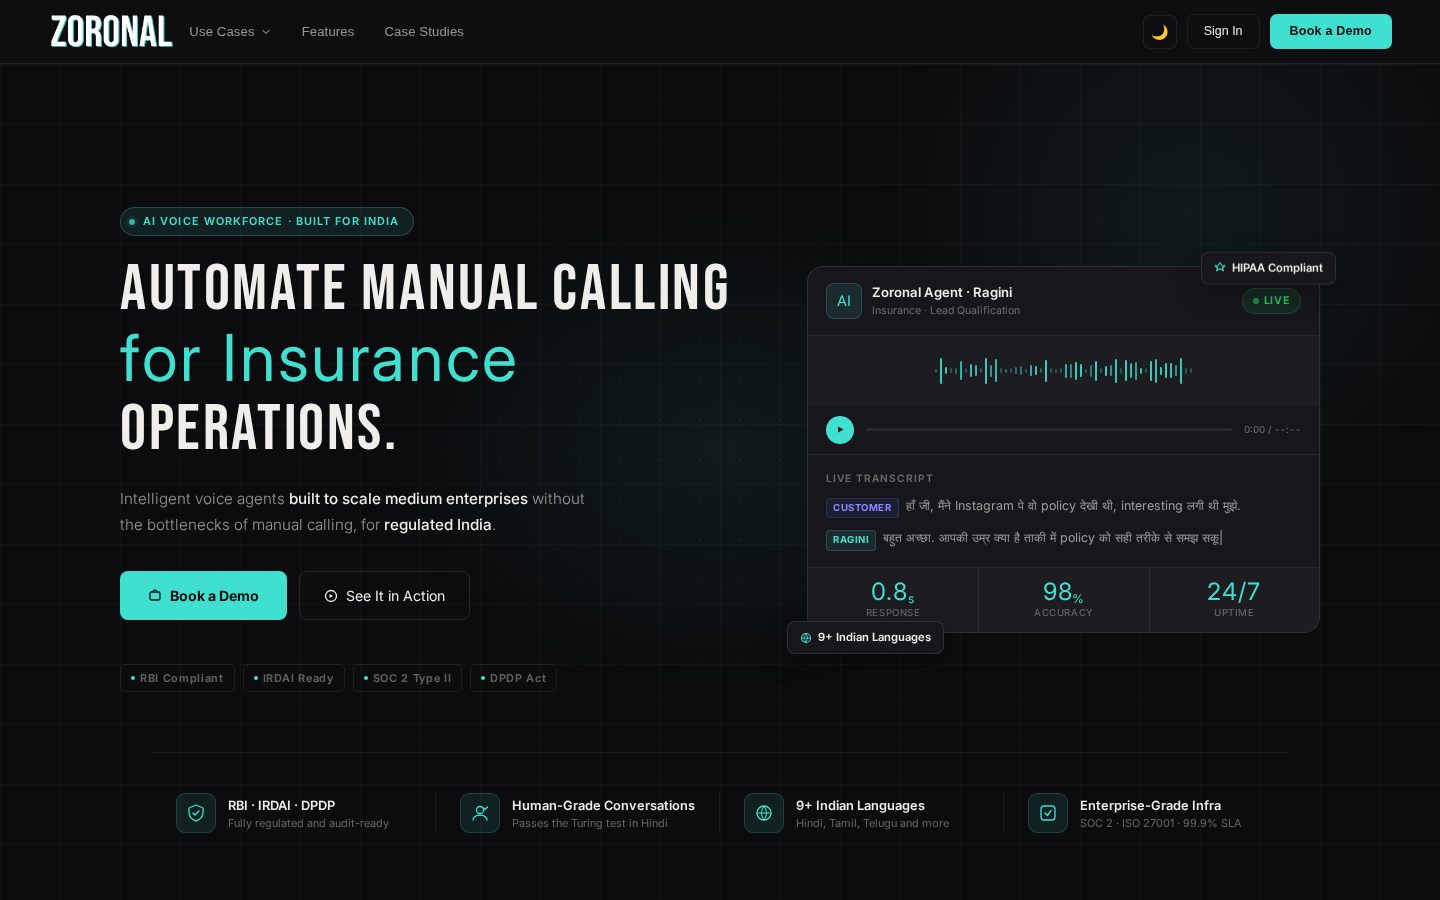The width and height of the screenshot is (1440, 900).
Task: Click the Sign In button
Action: (1223, 31)
